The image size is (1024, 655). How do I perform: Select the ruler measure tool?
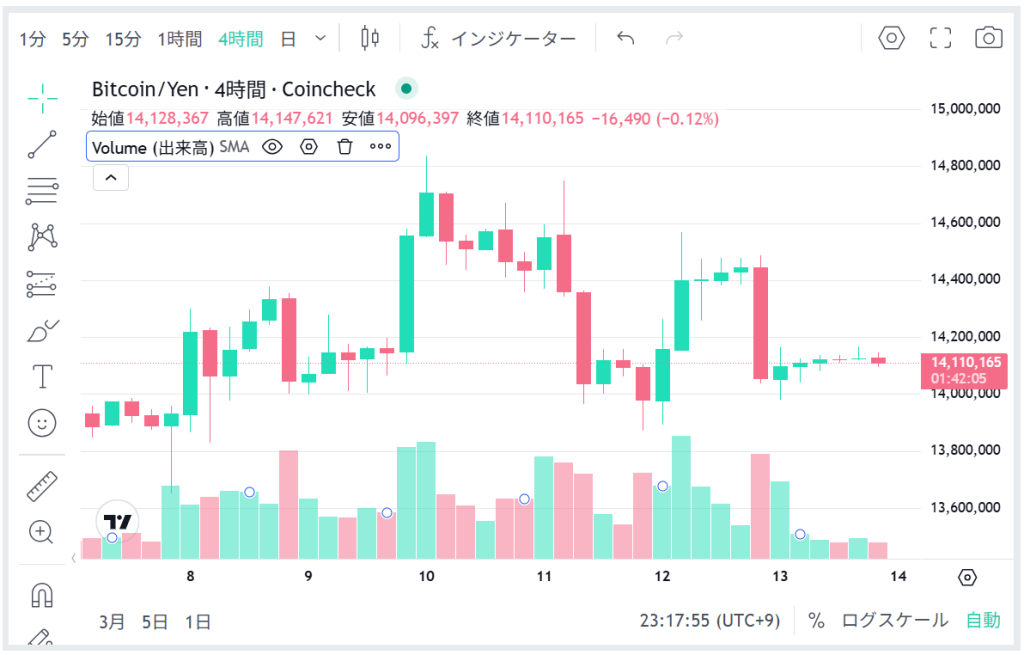[42, 486]
